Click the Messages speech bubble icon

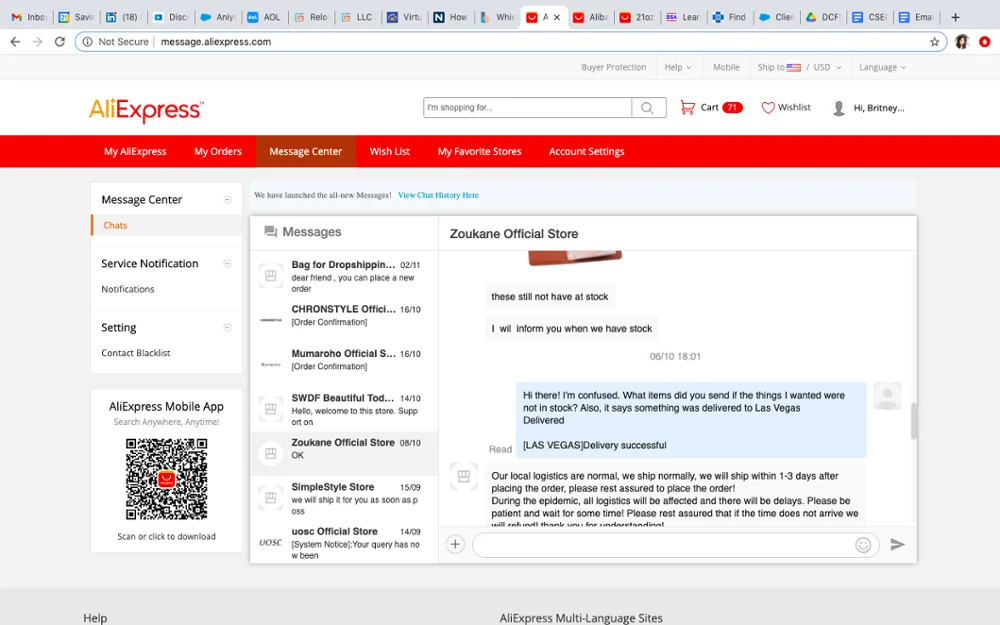(x=270, y=232)
